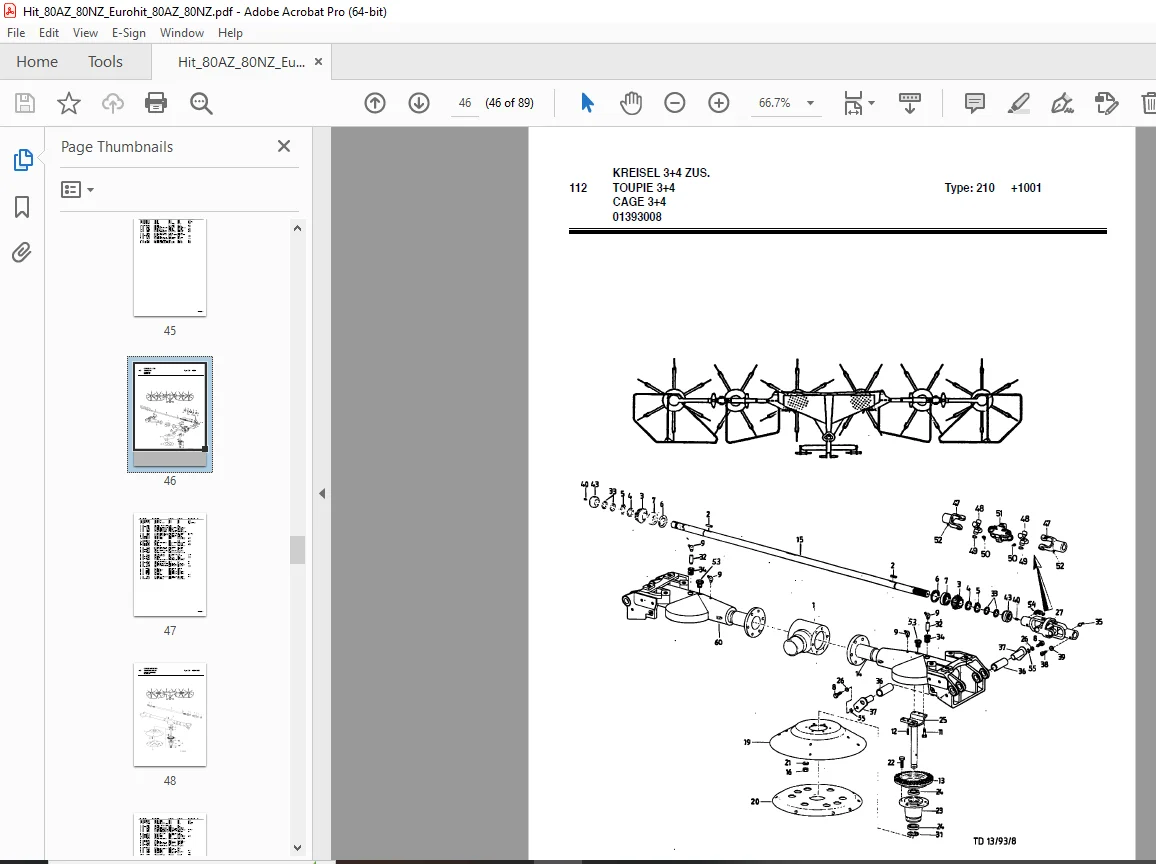This screenshot has height=864, width=1156.
Task: Click the page number input field
Action: [464, 103]
